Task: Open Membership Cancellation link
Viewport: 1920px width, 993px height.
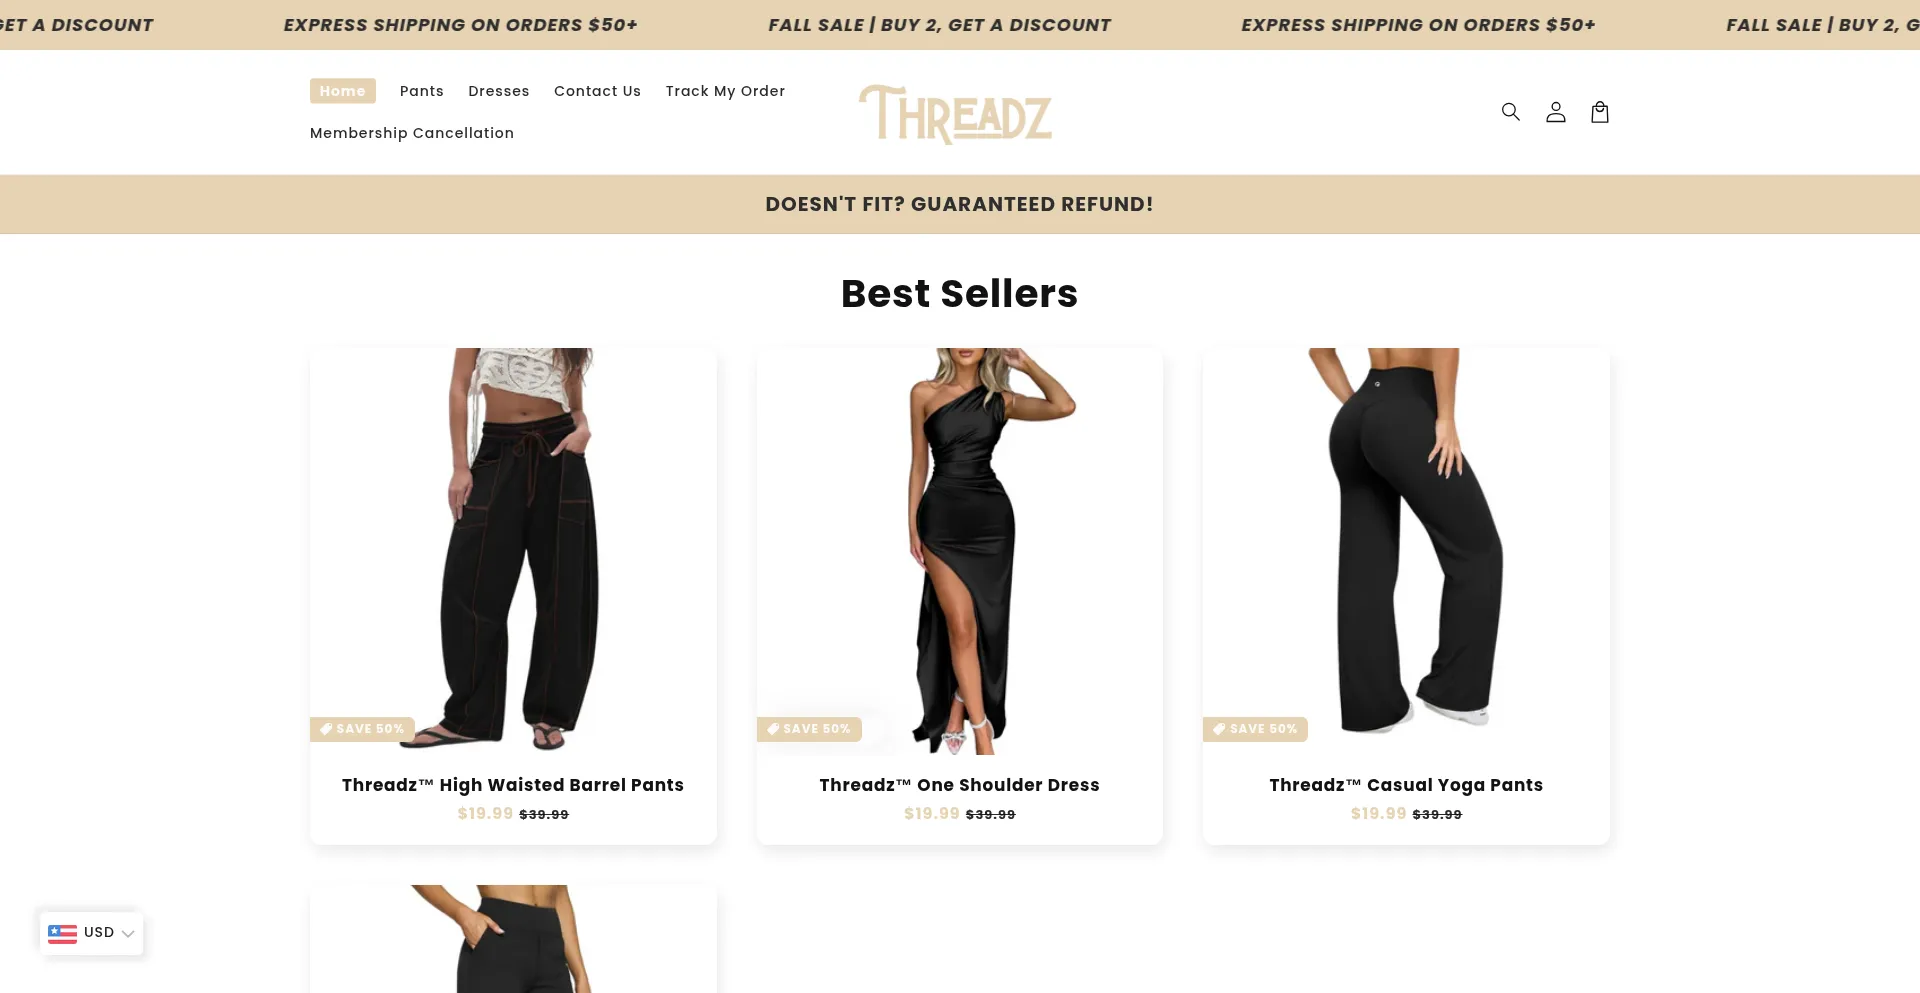Action: [412, 133]
